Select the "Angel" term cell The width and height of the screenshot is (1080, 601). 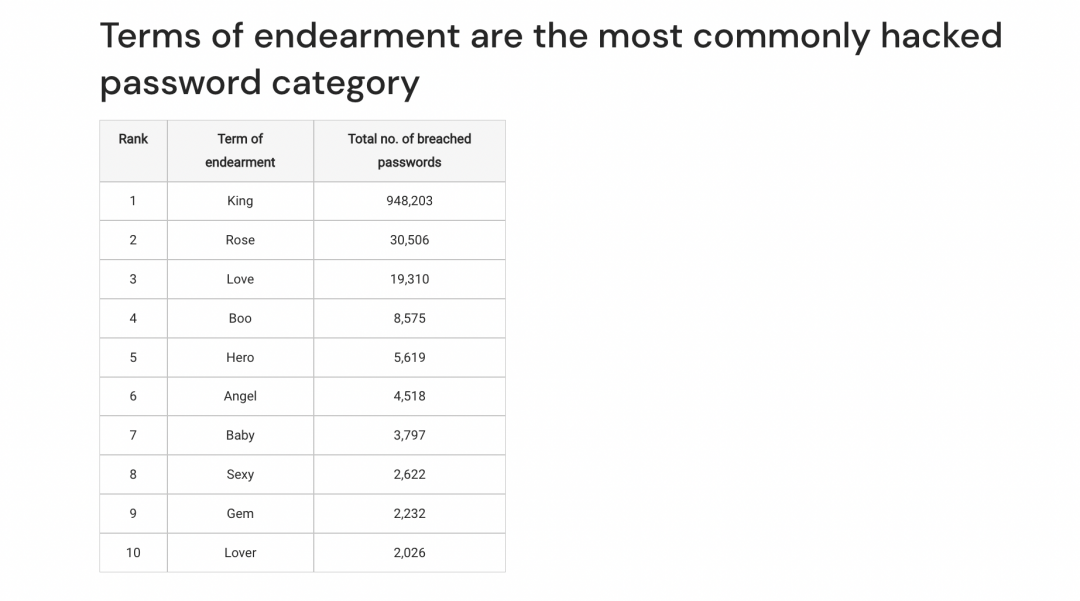click(240, 396)
